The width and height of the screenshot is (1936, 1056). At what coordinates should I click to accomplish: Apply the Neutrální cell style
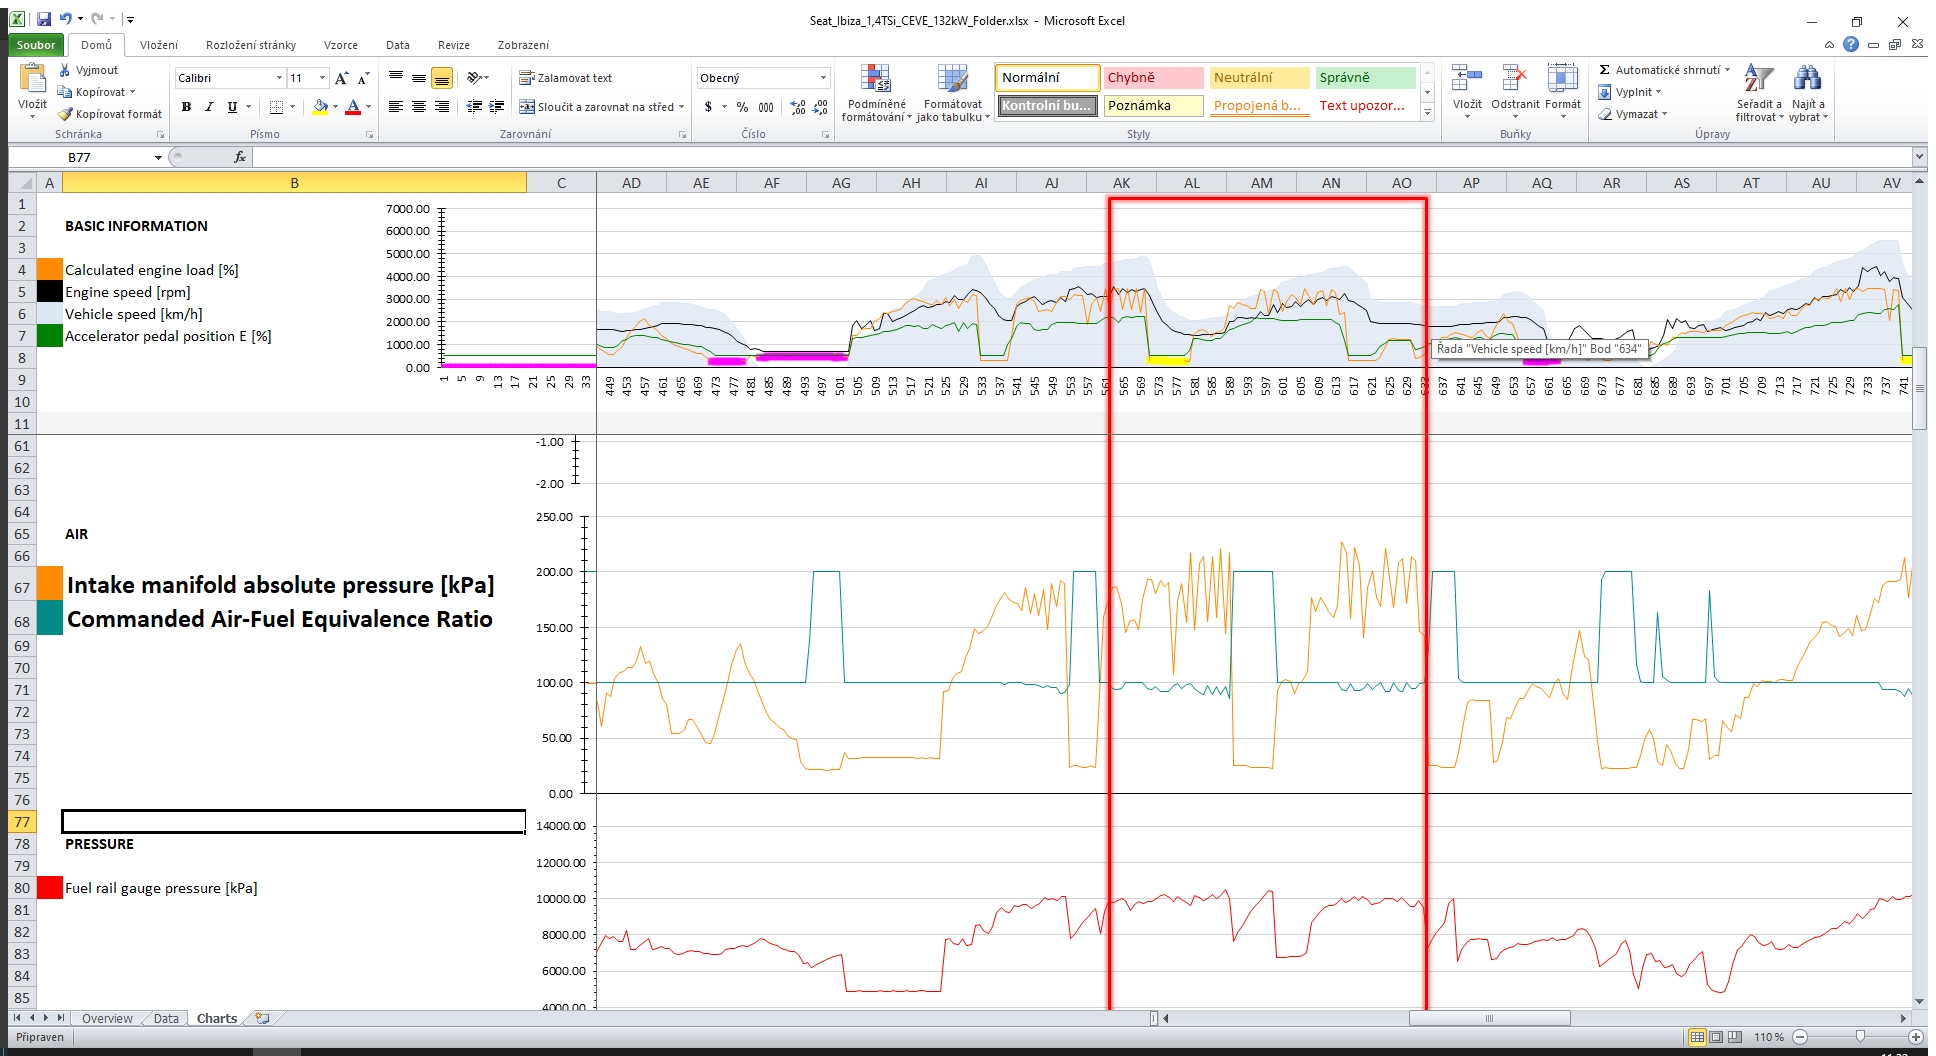(x=1259, y=78)
